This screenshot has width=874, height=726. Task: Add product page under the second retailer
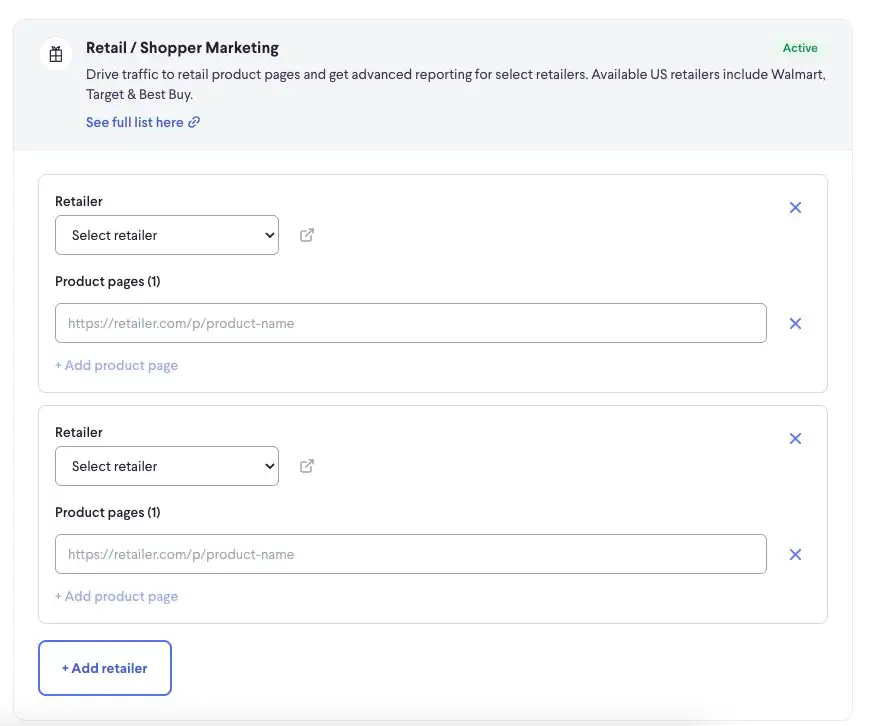(116, 596)
